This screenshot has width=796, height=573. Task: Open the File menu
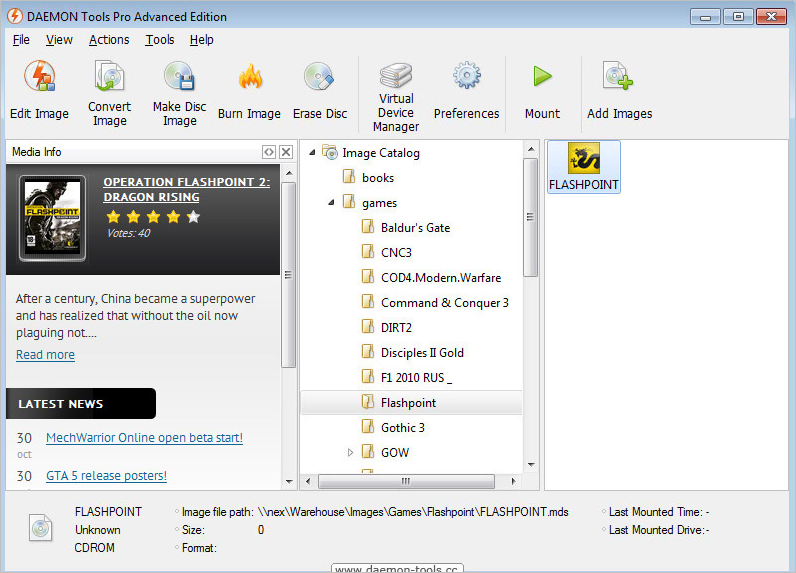[21, 40]
